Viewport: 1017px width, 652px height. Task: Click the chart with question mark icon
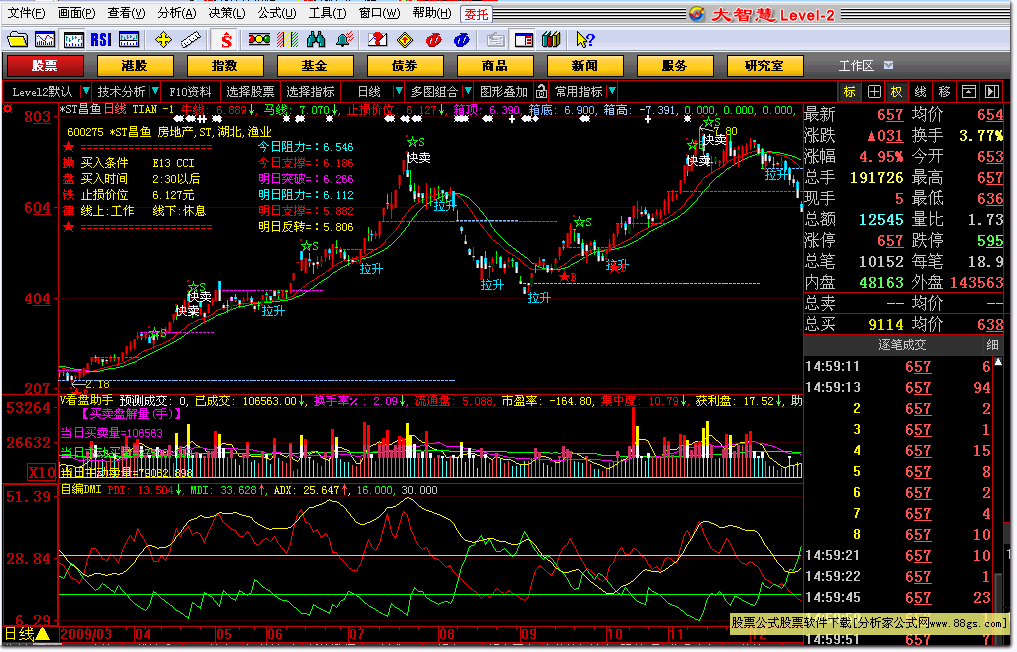(x=377, y=40)
